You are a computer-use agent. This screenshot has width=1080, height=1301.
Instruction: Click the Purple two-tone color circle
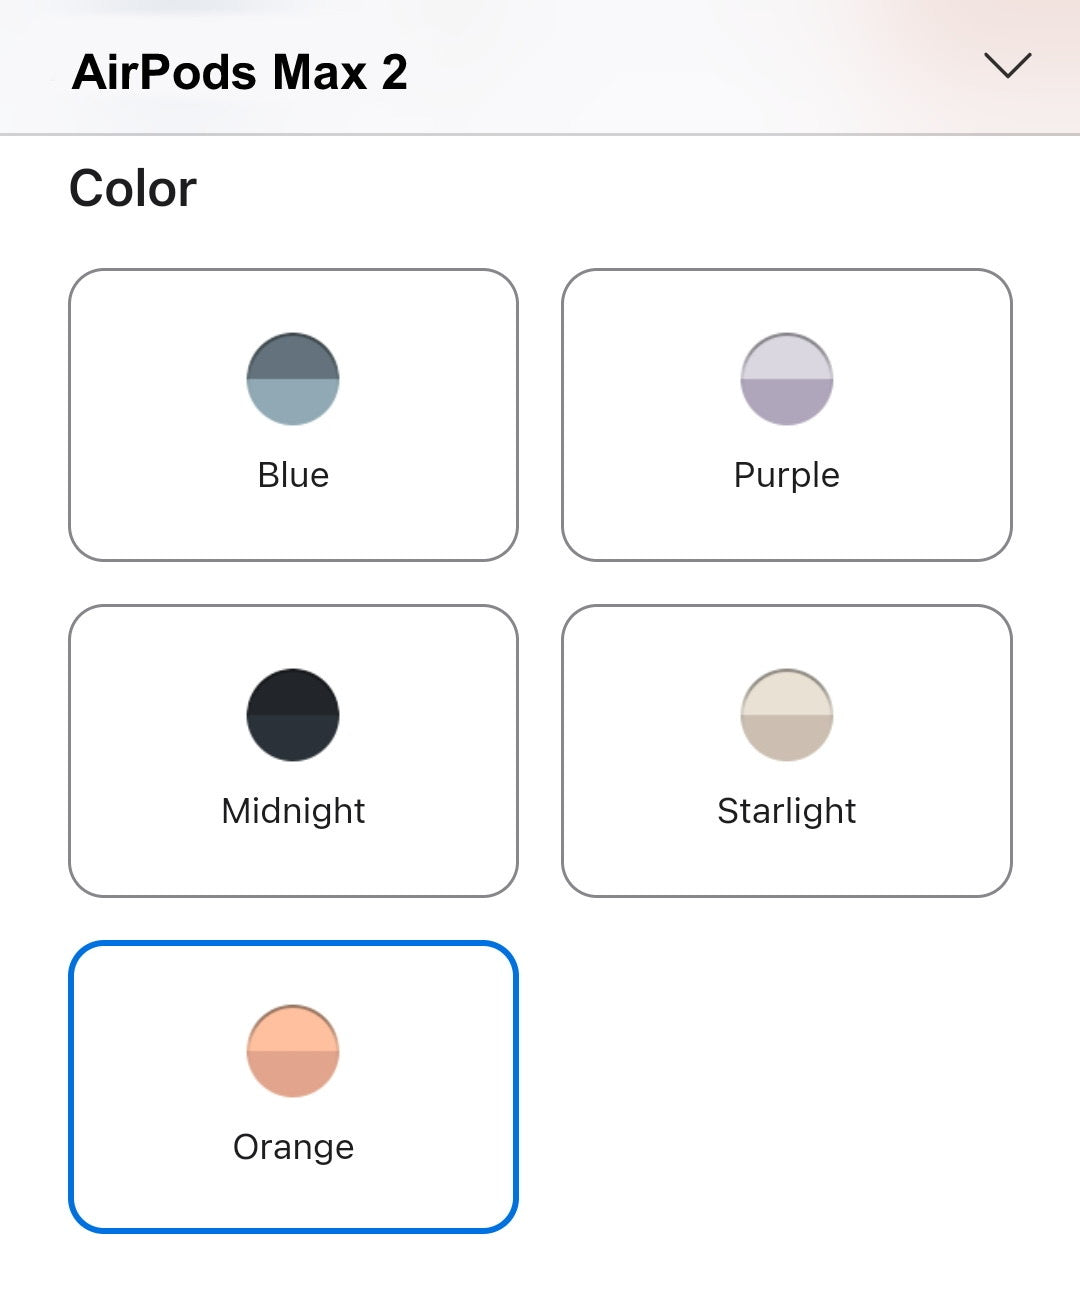point(787,379)
